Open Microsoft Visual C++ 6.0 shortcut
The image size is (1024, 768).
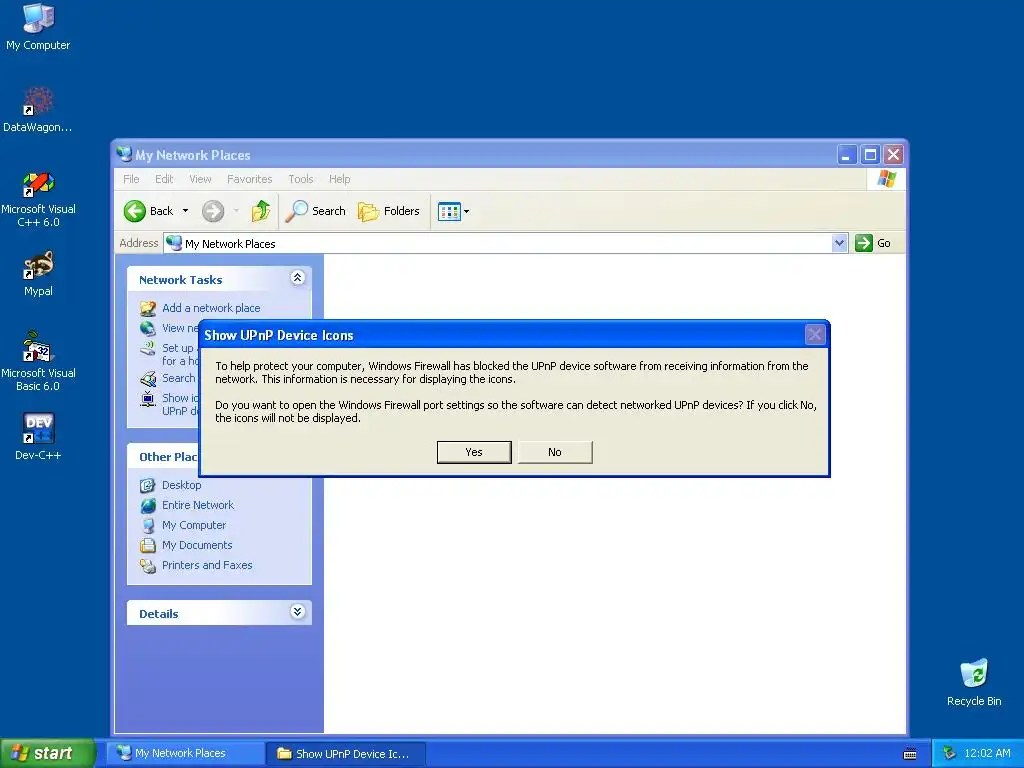(x=38, y=199)
